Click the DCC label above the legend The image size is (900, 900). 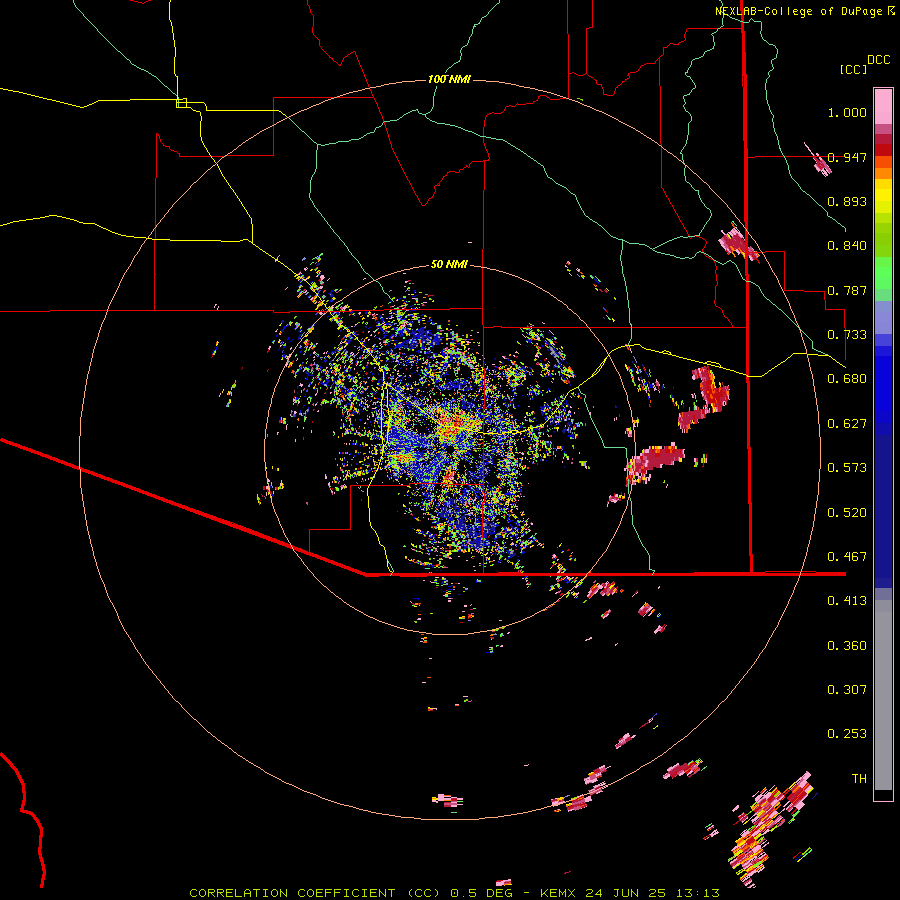click(x=878, y=60)
